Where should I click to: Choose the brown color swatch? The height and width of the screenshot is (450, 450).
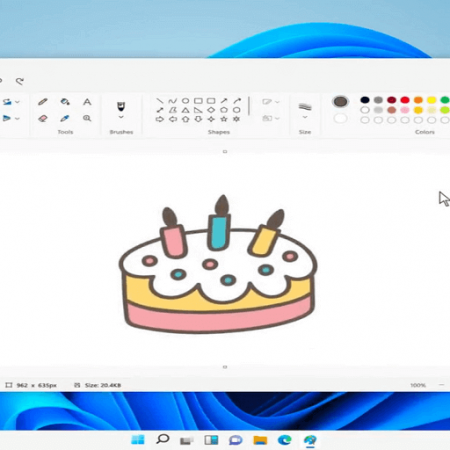pos(392,110)
